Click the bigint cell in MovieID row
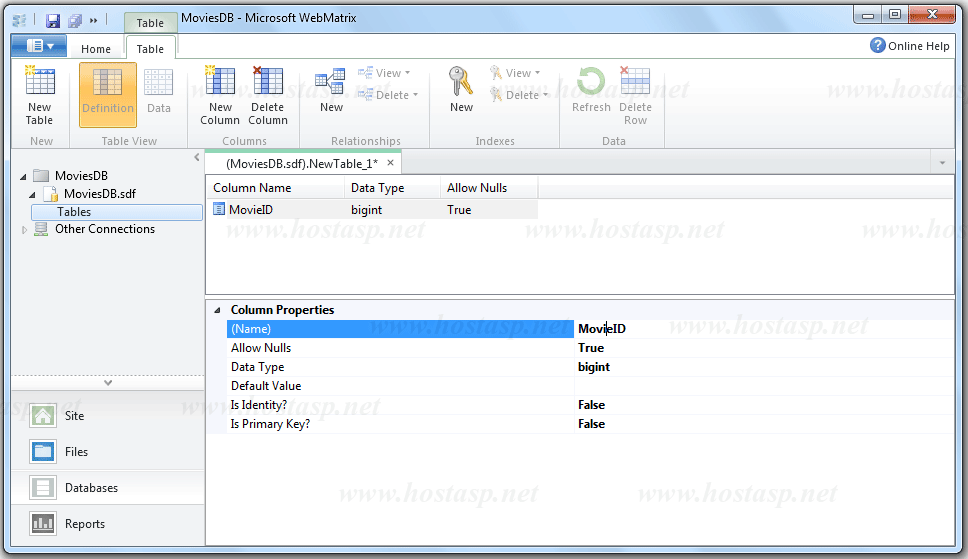The height and width of the screenshot is (559, 968). (392, 210)
